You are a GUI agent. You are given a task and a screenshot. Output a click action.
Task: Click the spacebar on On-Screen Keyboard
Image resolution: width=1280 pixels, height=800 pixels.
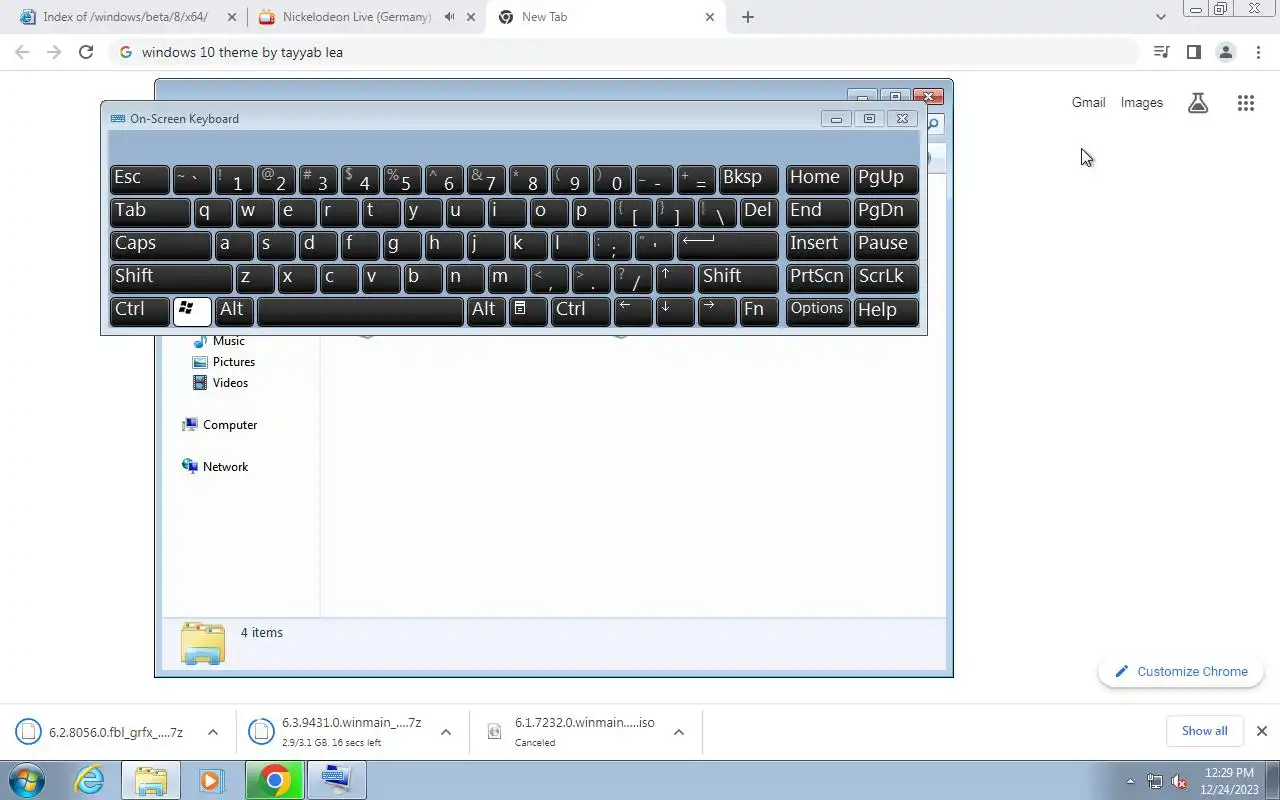360,311
